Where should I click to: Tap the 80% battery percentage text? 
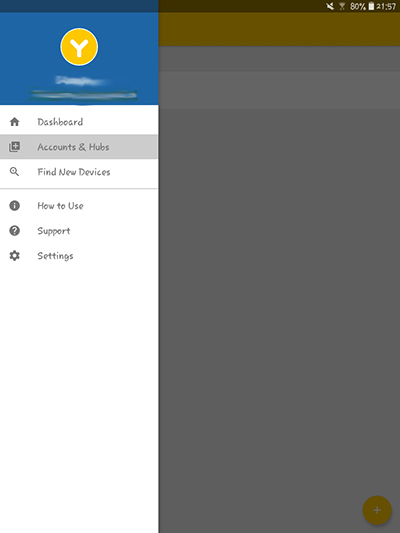358,6
